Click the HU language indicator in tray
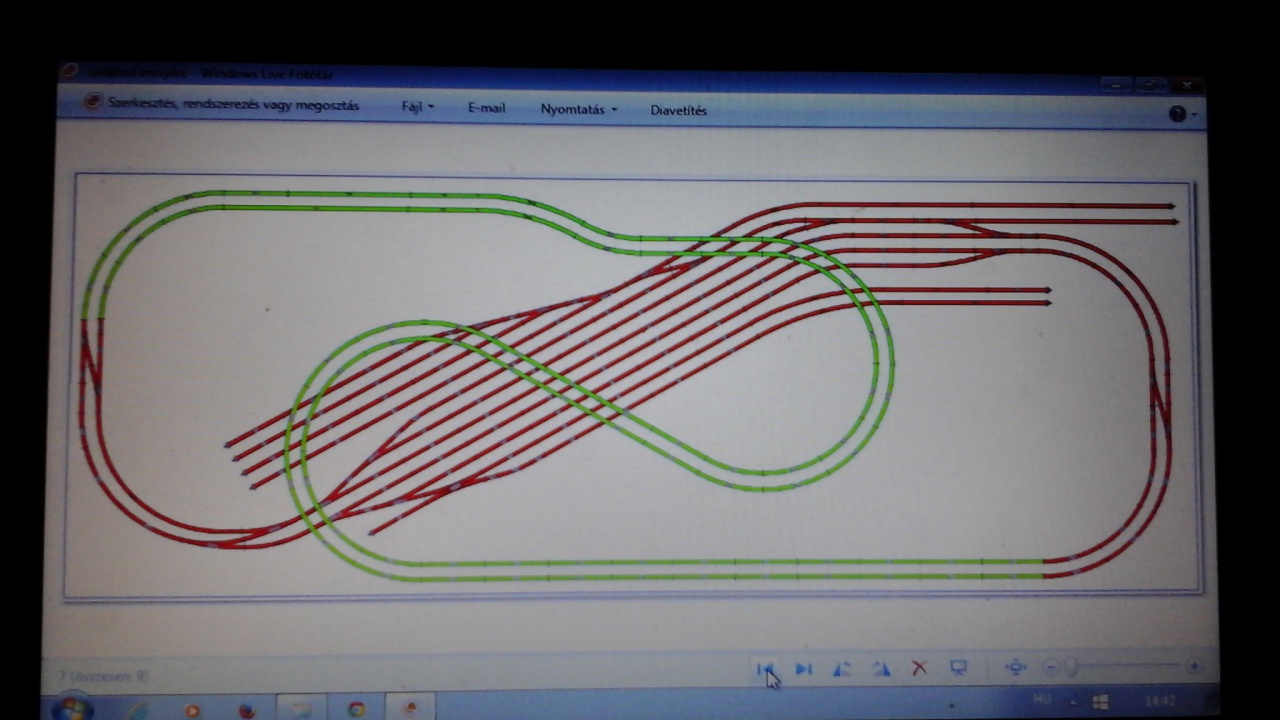The width and height of the screenshot is (1280, 720). pyautogui.click(x=1043, y=700)
